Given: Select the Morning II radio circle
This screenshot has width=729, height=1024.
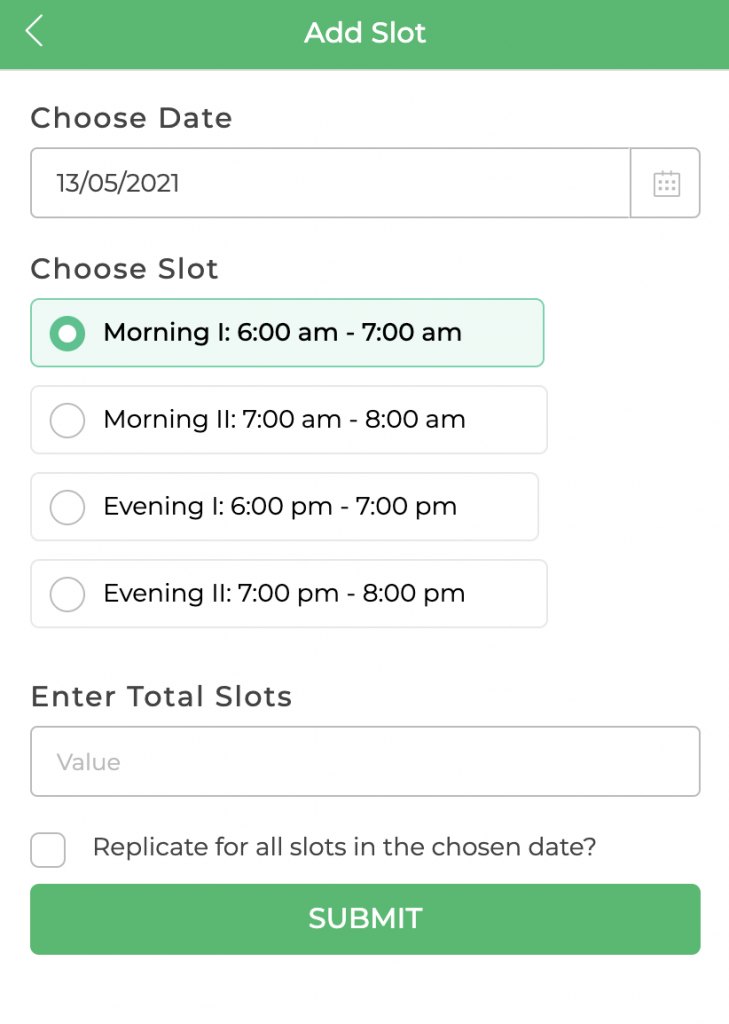Looking at the screenshot, I should coord(67,420).
